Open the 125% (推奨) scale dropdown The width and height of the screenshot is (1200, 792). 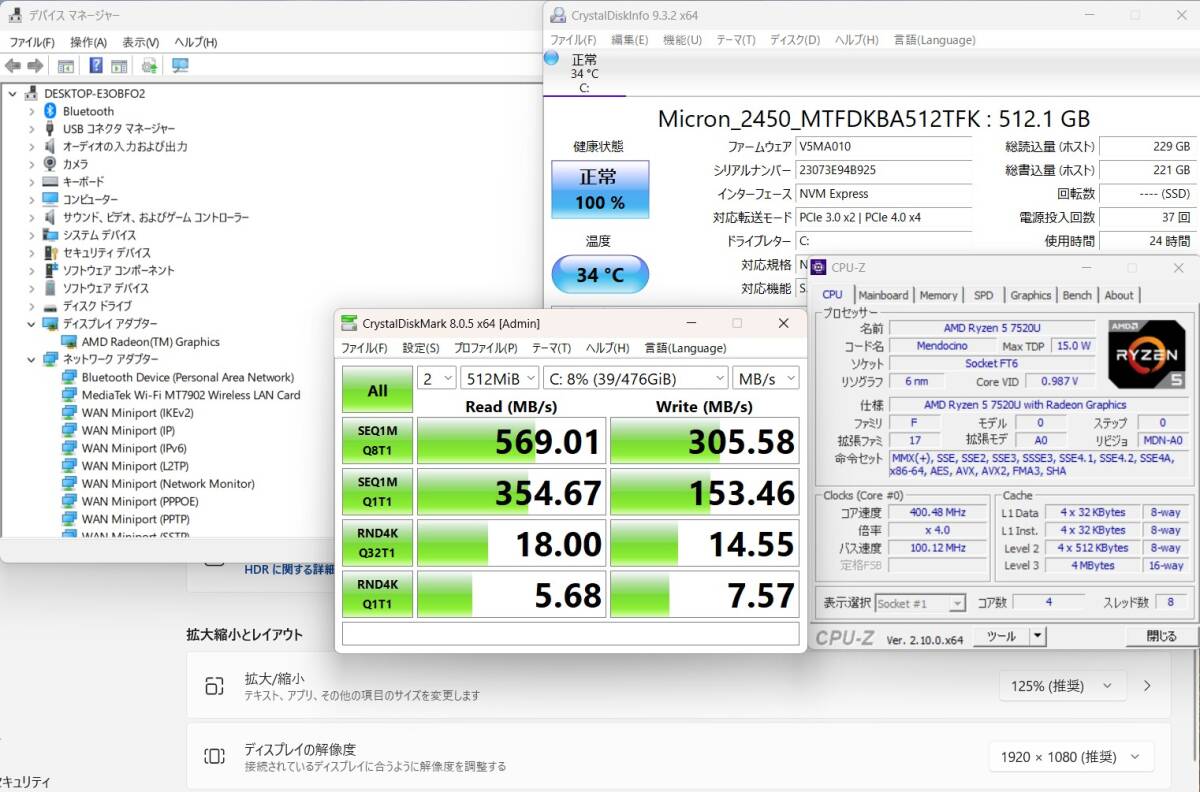1062,686
